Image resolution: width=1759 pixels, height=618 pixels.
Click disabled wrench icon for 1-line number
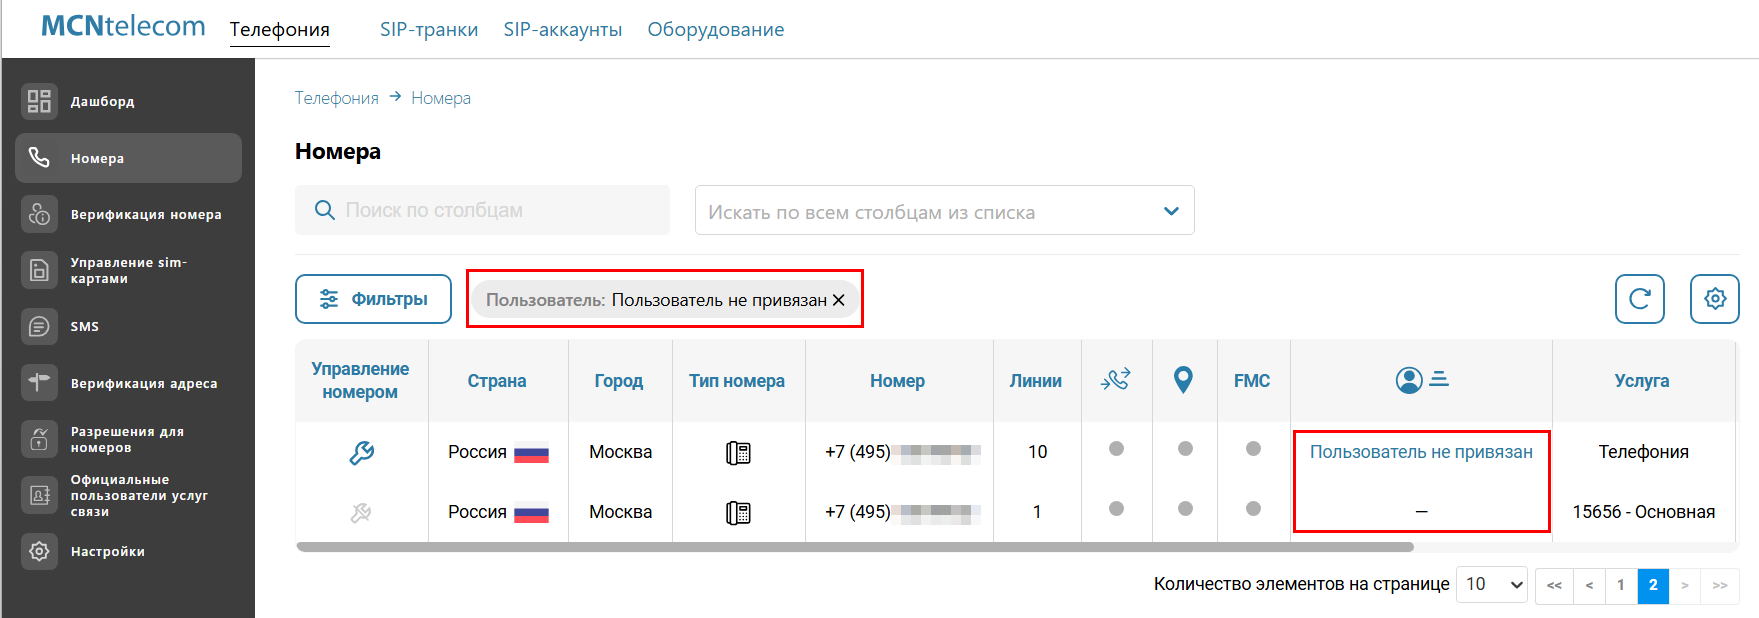coord(361,512)
